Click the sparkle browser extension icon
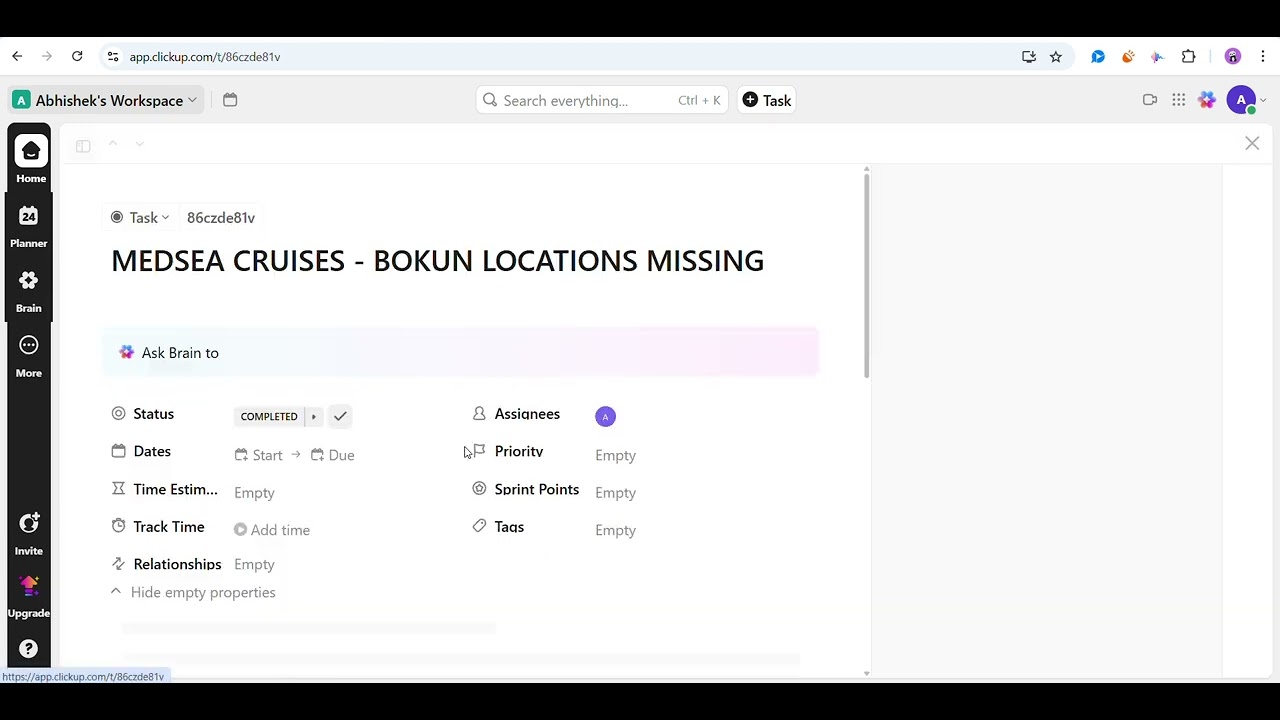The height and width of the screenshot is (720, 1280). point(1157,57)
